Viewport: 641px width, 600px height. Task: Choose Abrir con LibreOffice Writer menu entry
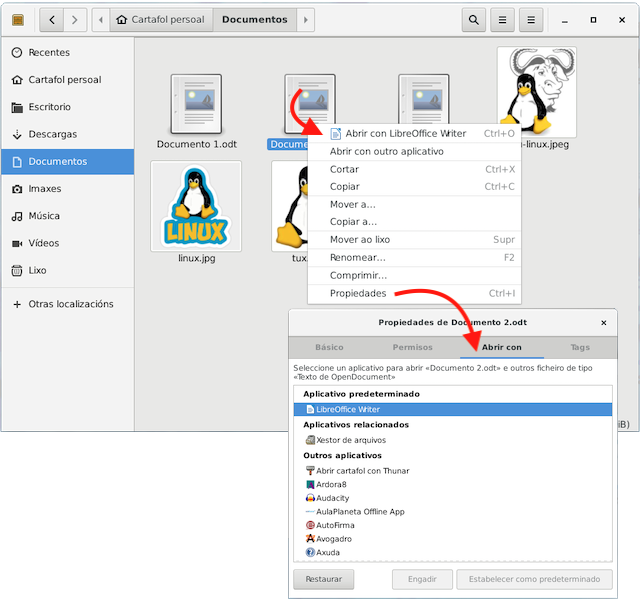(x=405, y=133)
